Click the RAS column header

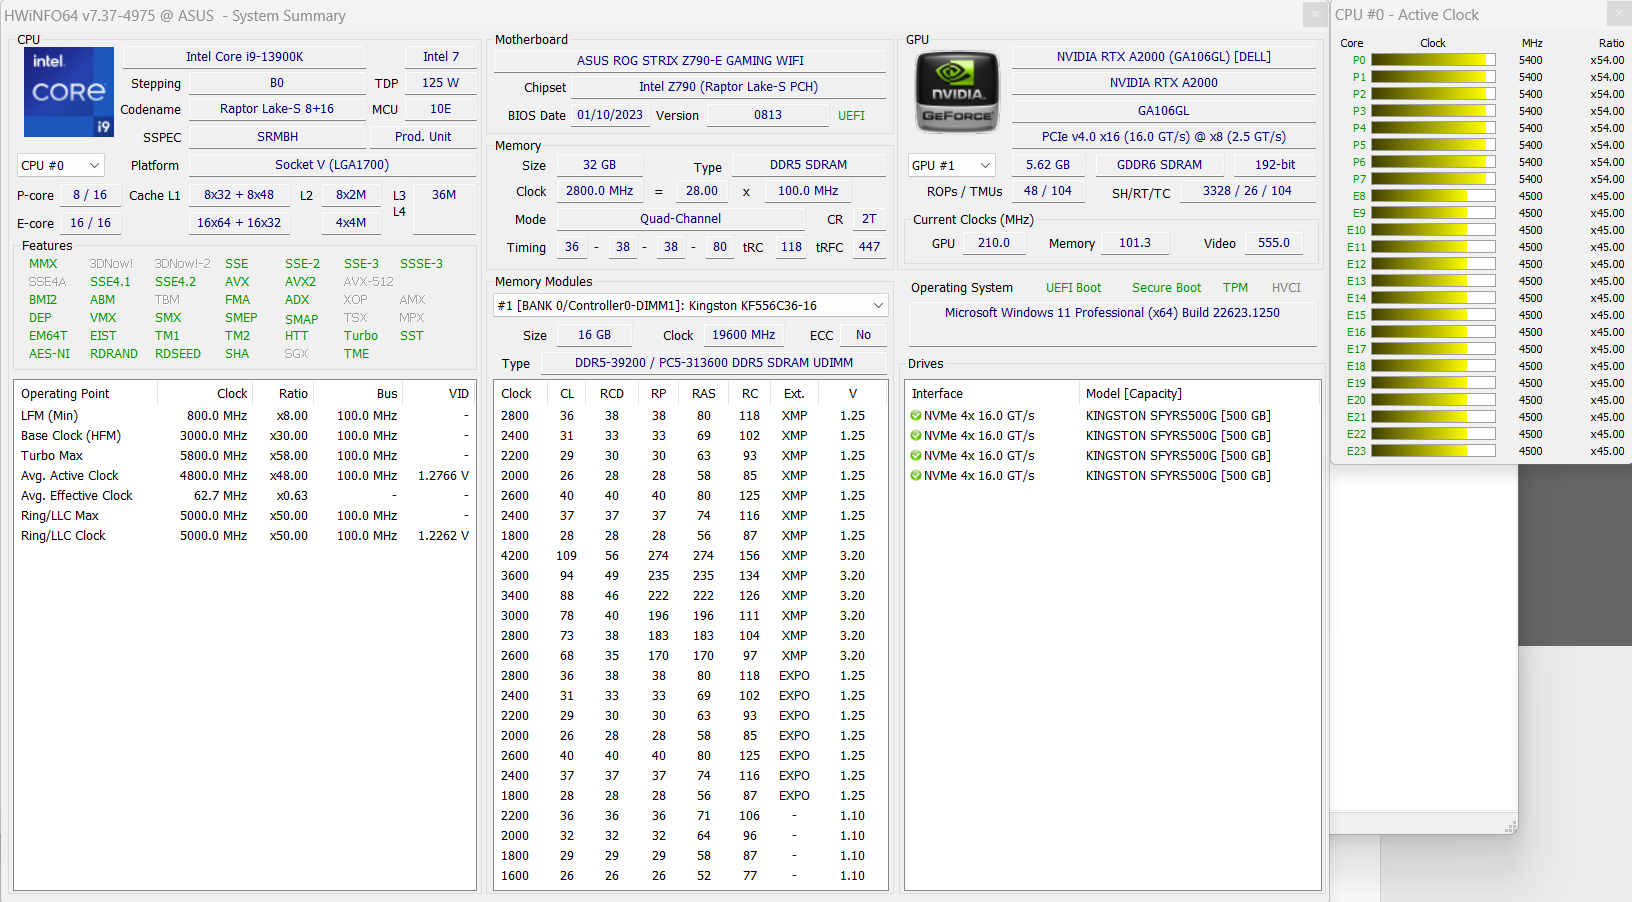(x=704, y=393)
